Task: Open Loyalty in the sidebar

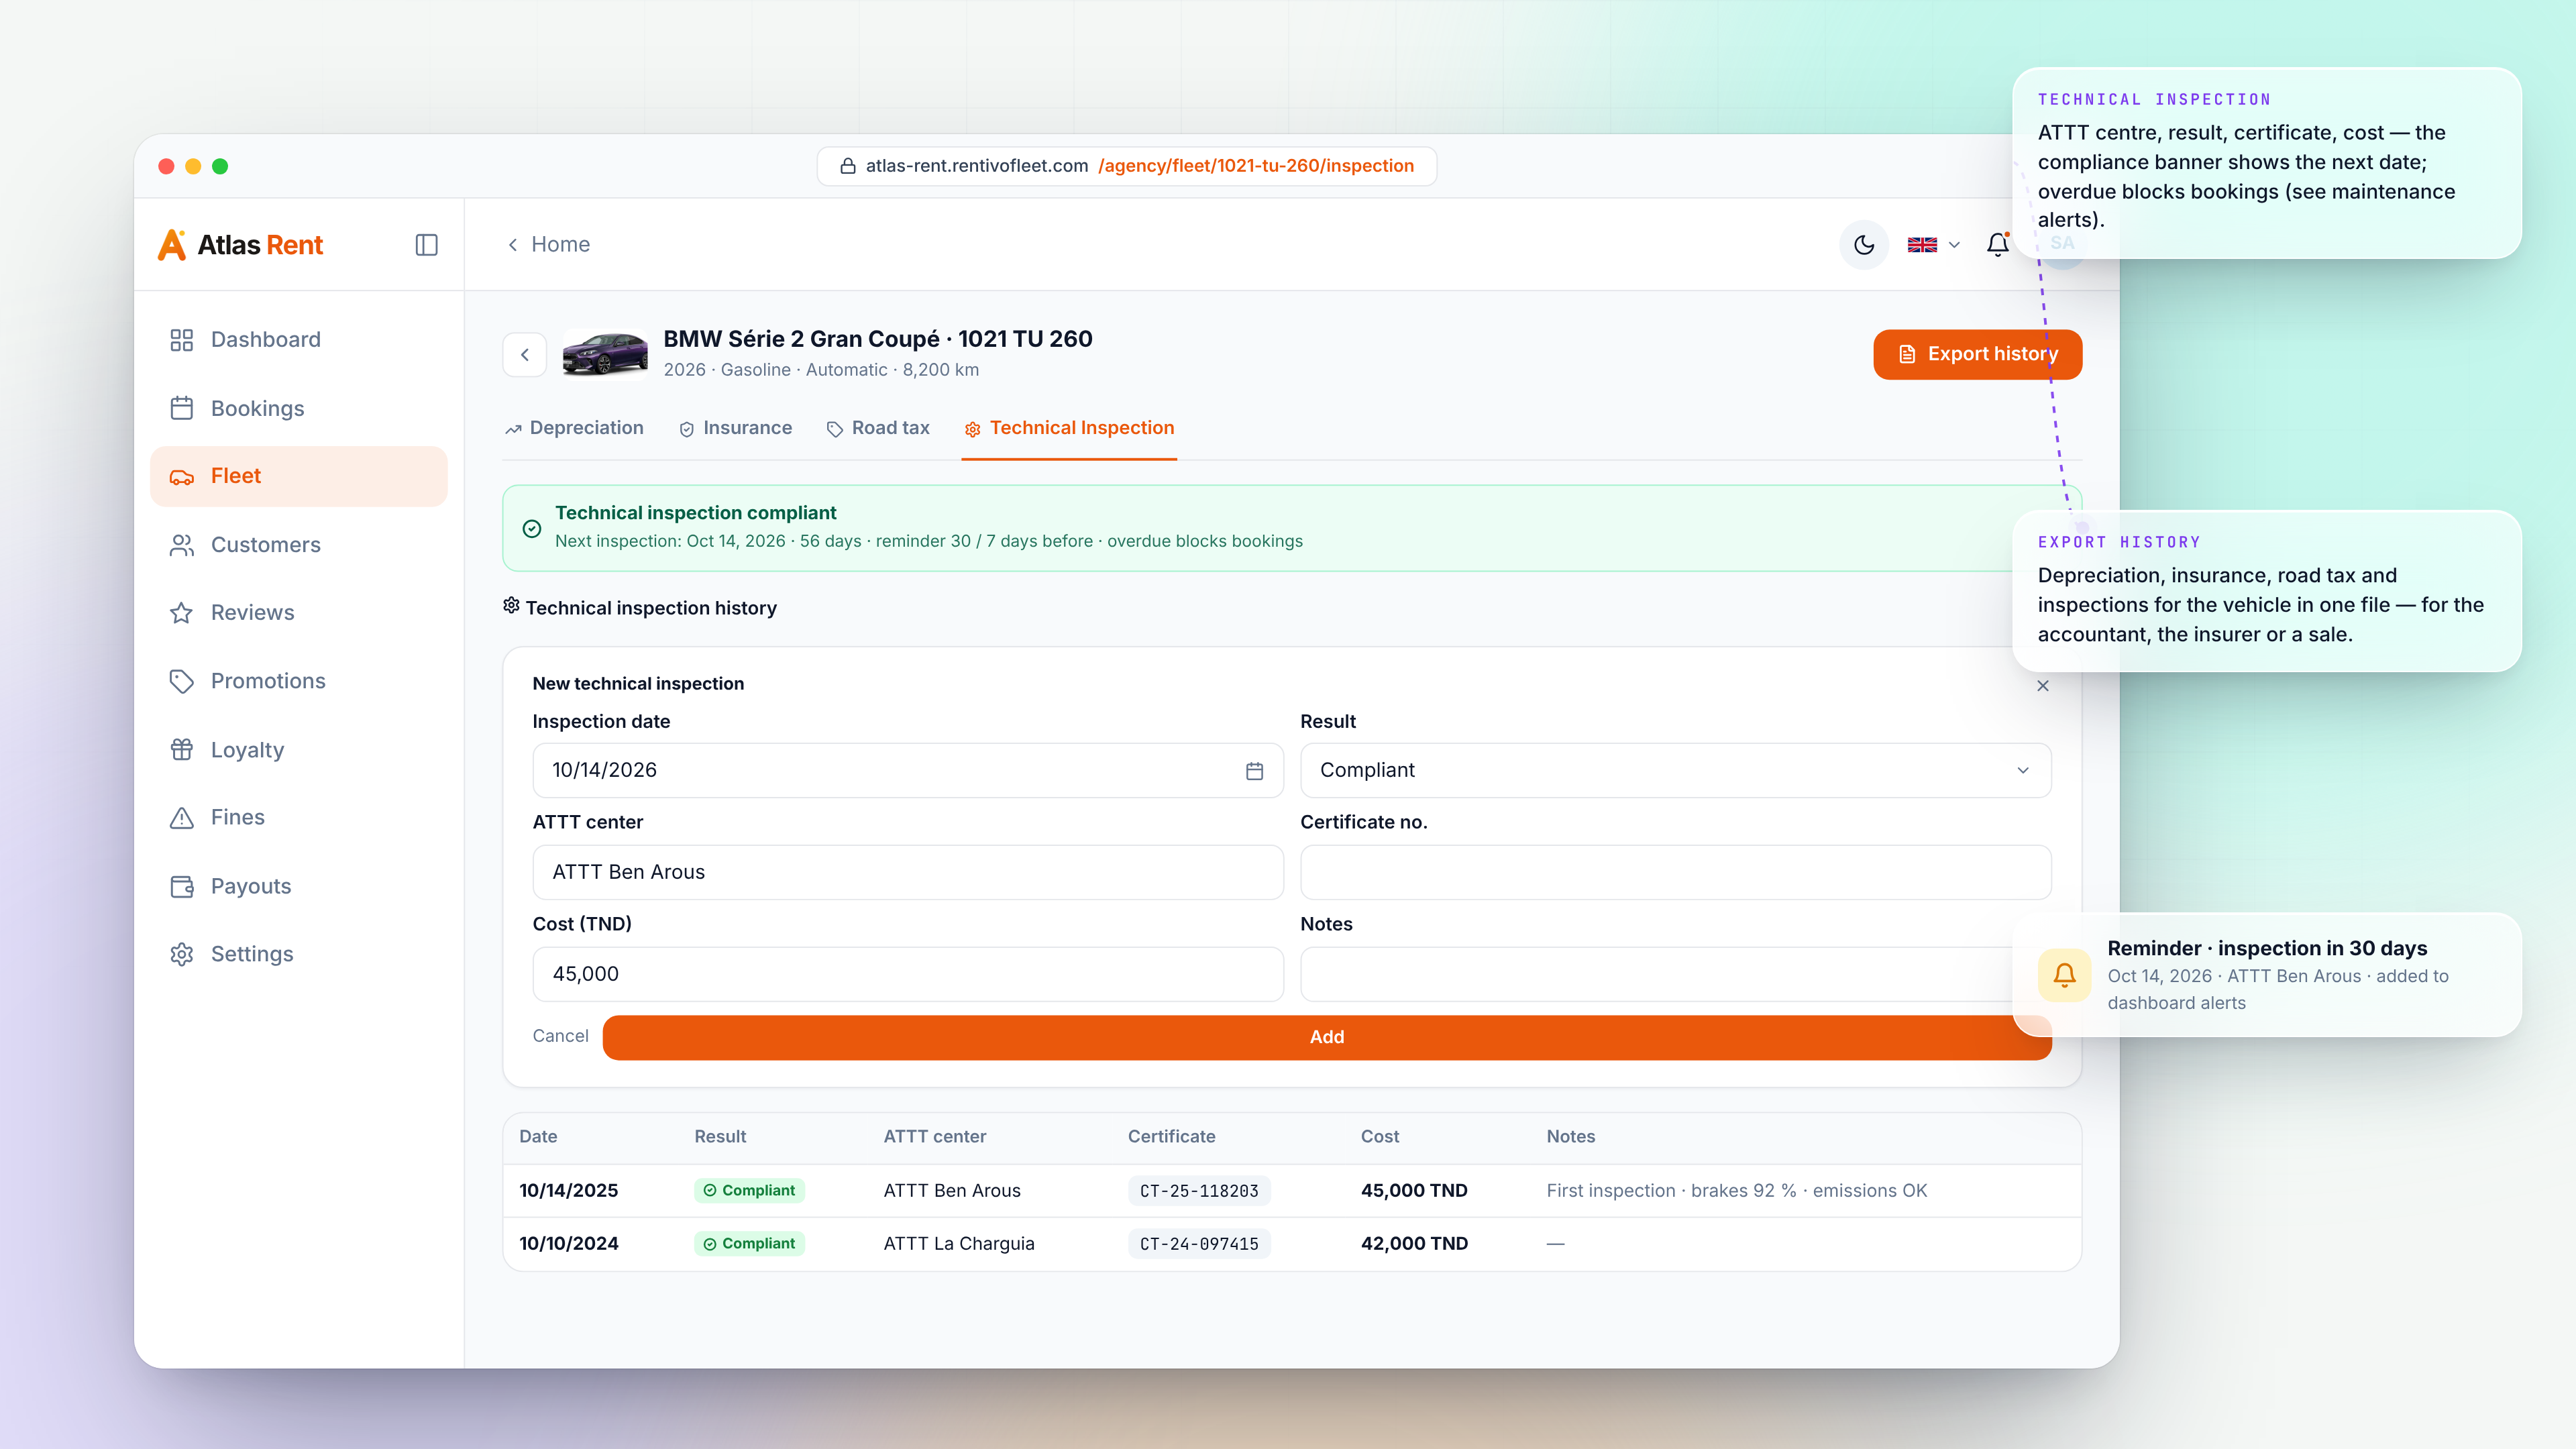Action: pyautogui.click(x=298, y=750)
